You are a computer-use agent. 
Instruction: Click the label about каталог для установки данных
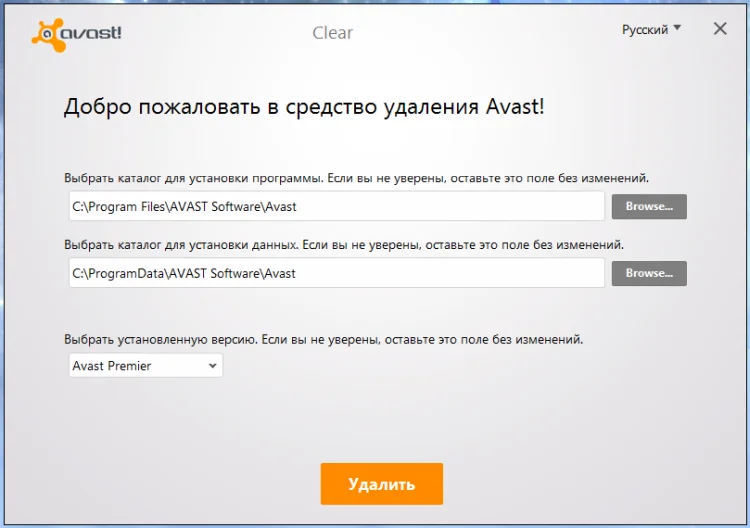pos(344,245)
